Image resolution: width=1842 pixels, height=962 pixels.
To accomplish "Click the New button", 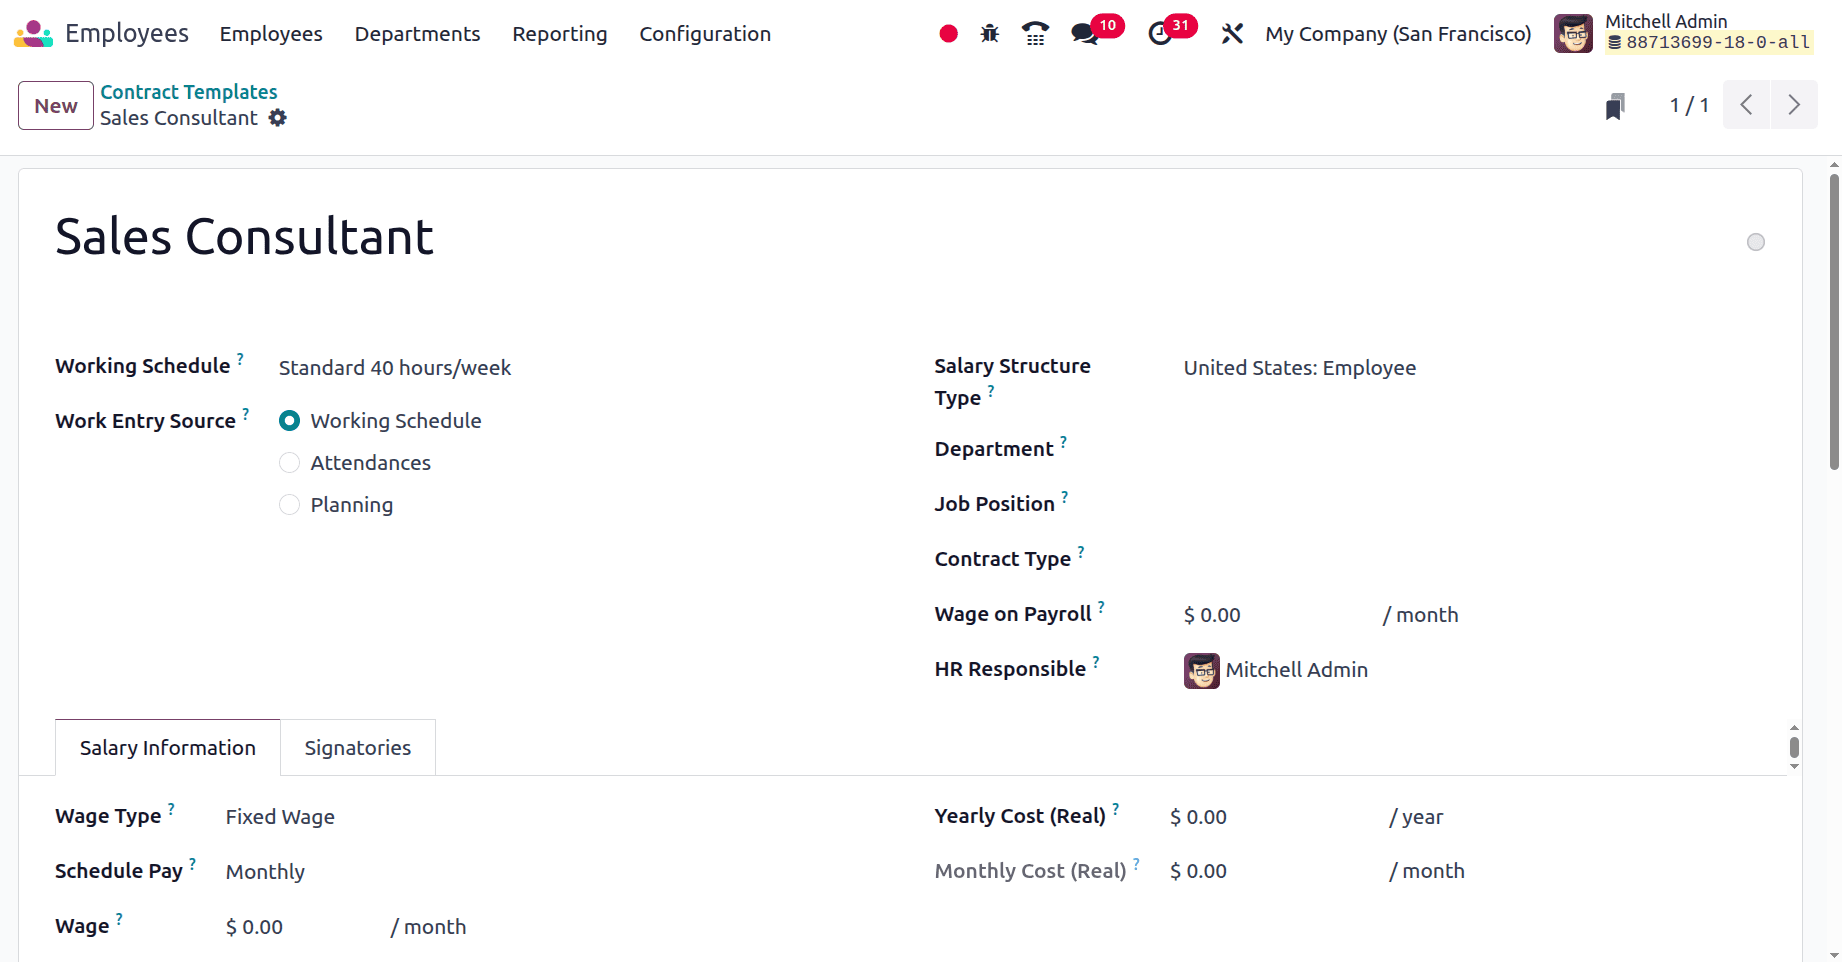I will click(56, 106).
